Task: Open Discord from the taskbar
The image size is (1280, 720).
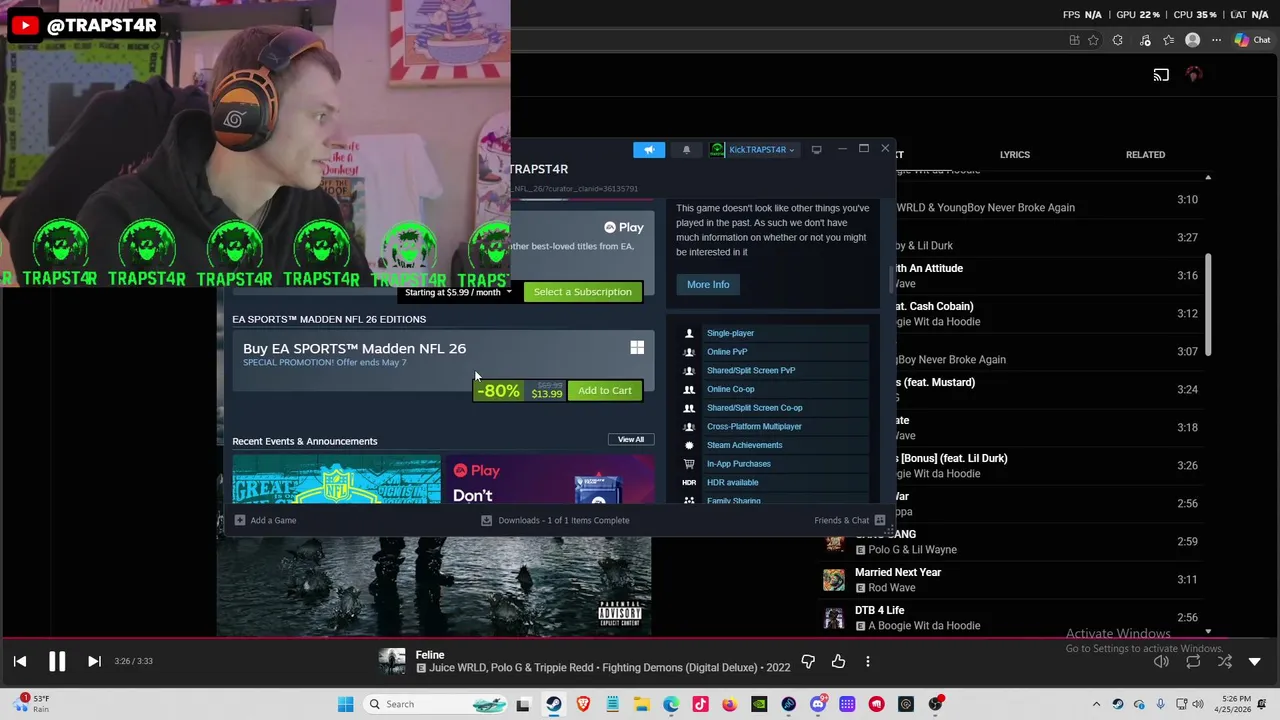Action: click(x=818, y=704)
